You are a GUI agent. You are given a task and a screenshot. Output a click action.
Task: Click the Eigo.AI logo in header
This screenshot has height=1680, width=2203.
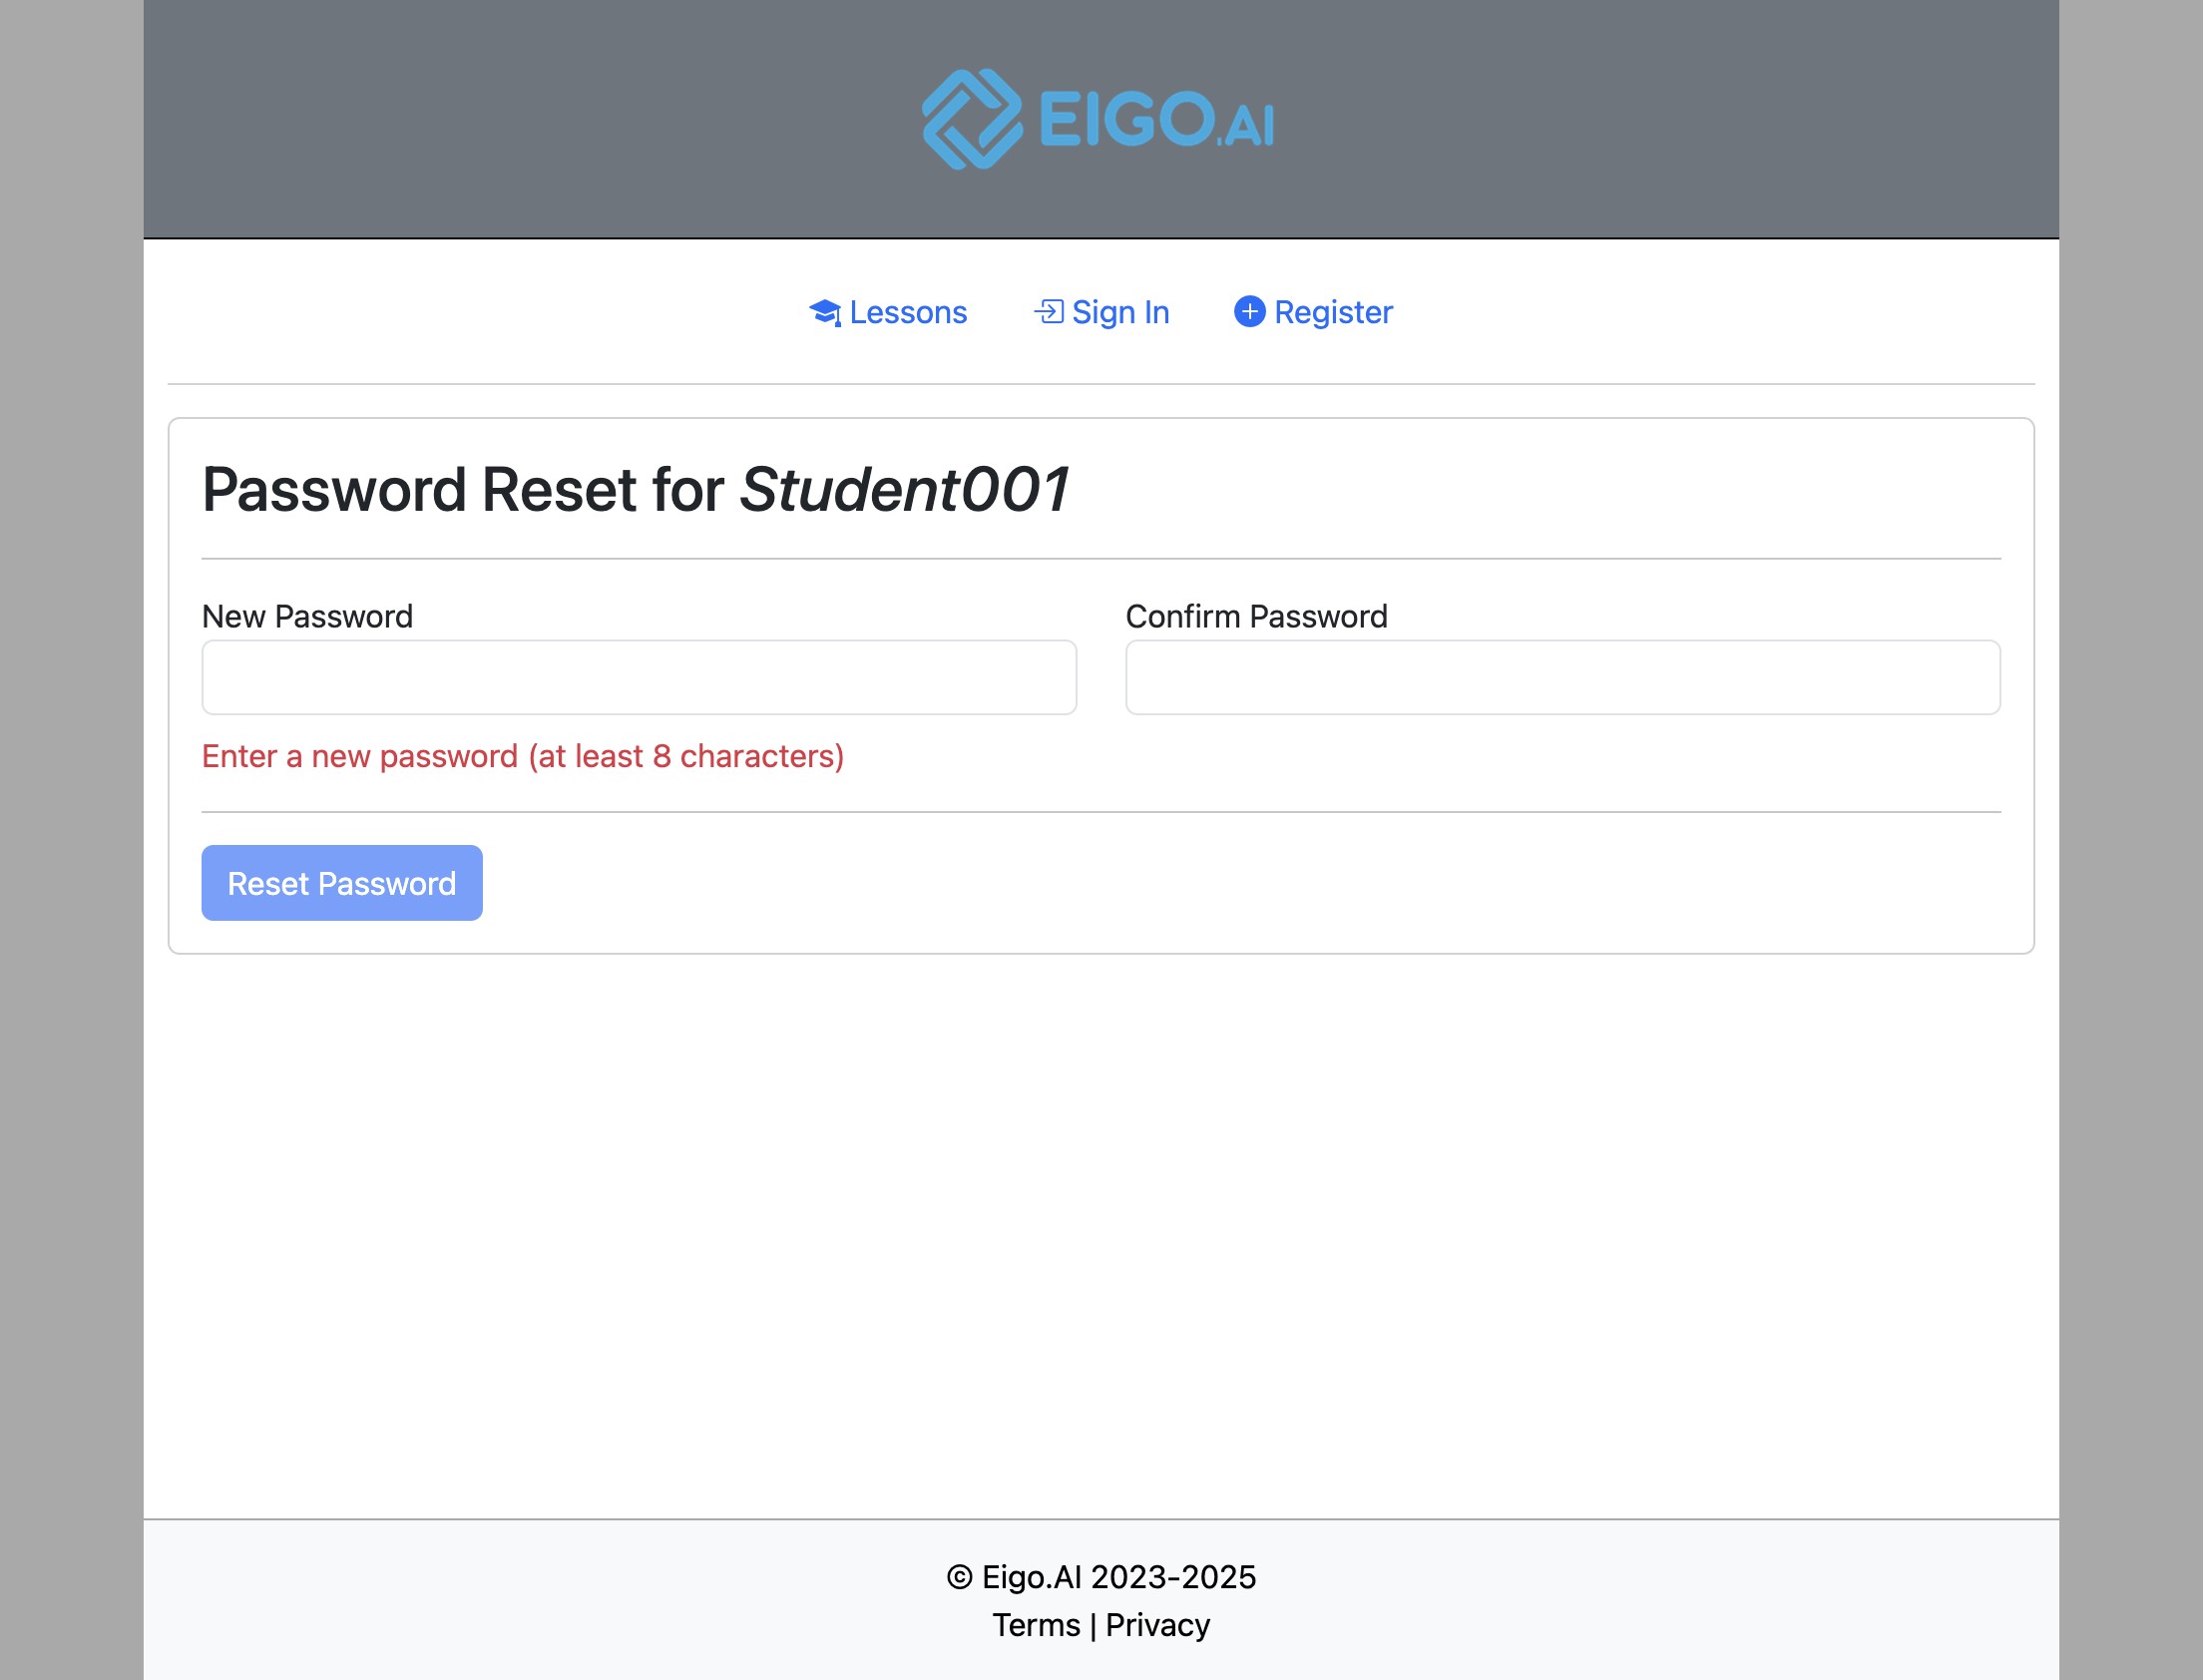(x=1098, y=119)
